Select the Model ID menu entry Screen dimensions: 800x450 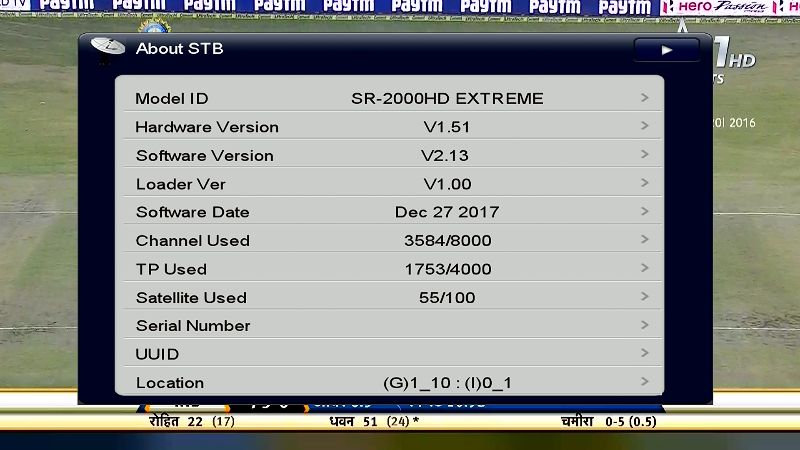(x=172, y=99)
